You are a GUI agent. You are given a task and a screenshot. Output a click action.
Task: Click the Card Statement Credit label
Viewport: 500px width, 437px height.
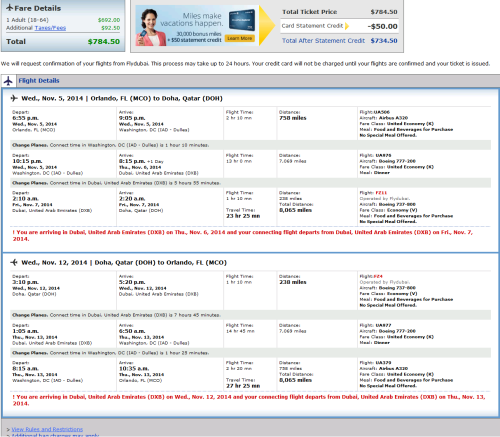click(x=312, y=26)
